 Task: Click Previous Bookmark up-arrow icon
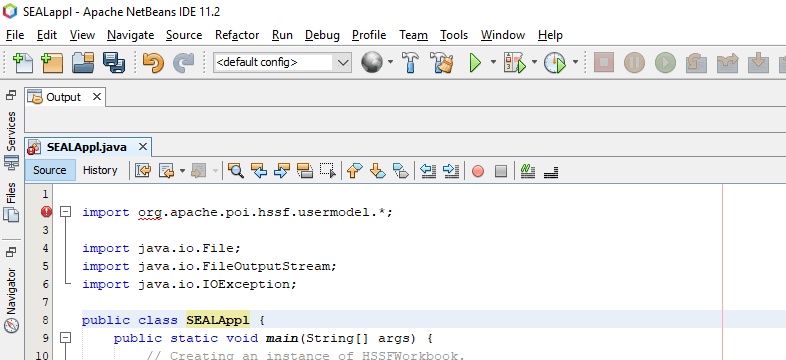pos(354,171)
